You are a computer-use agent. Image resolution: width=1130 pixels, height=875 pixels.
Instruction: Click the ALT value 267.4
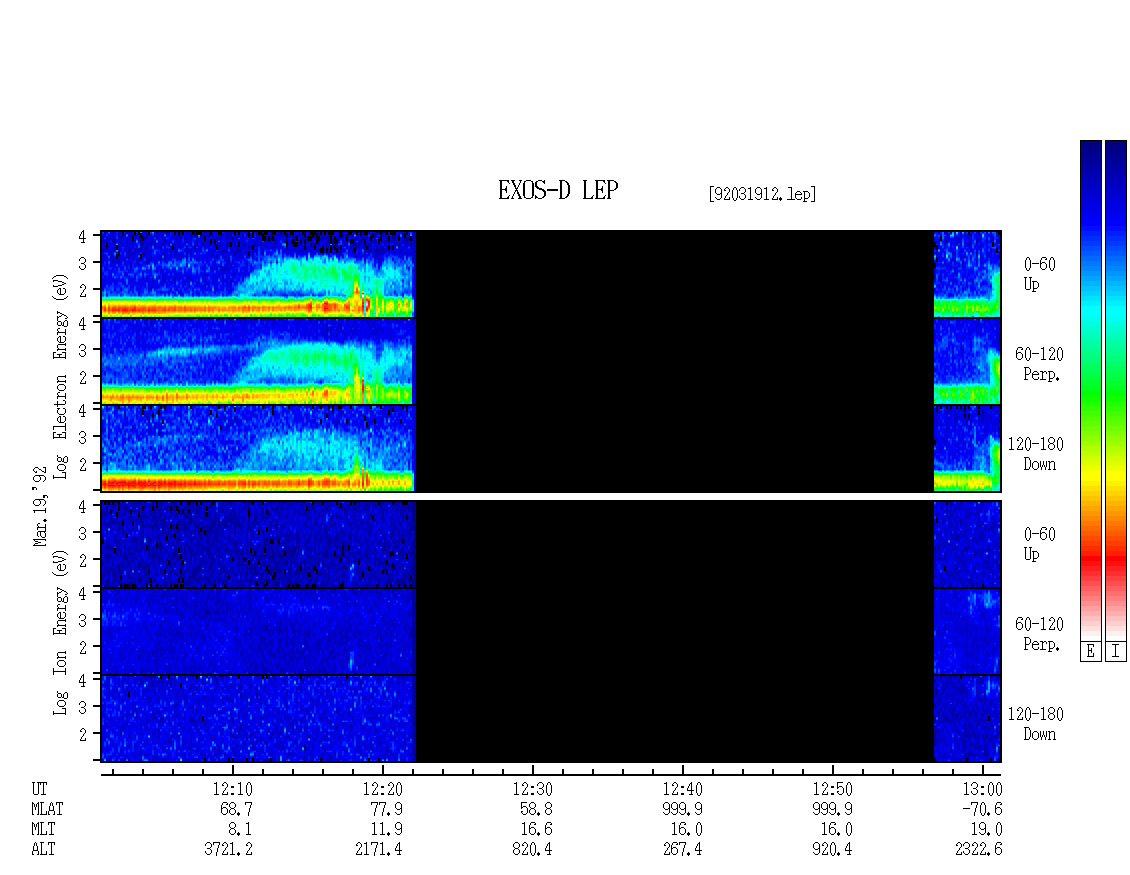point(682,850)
